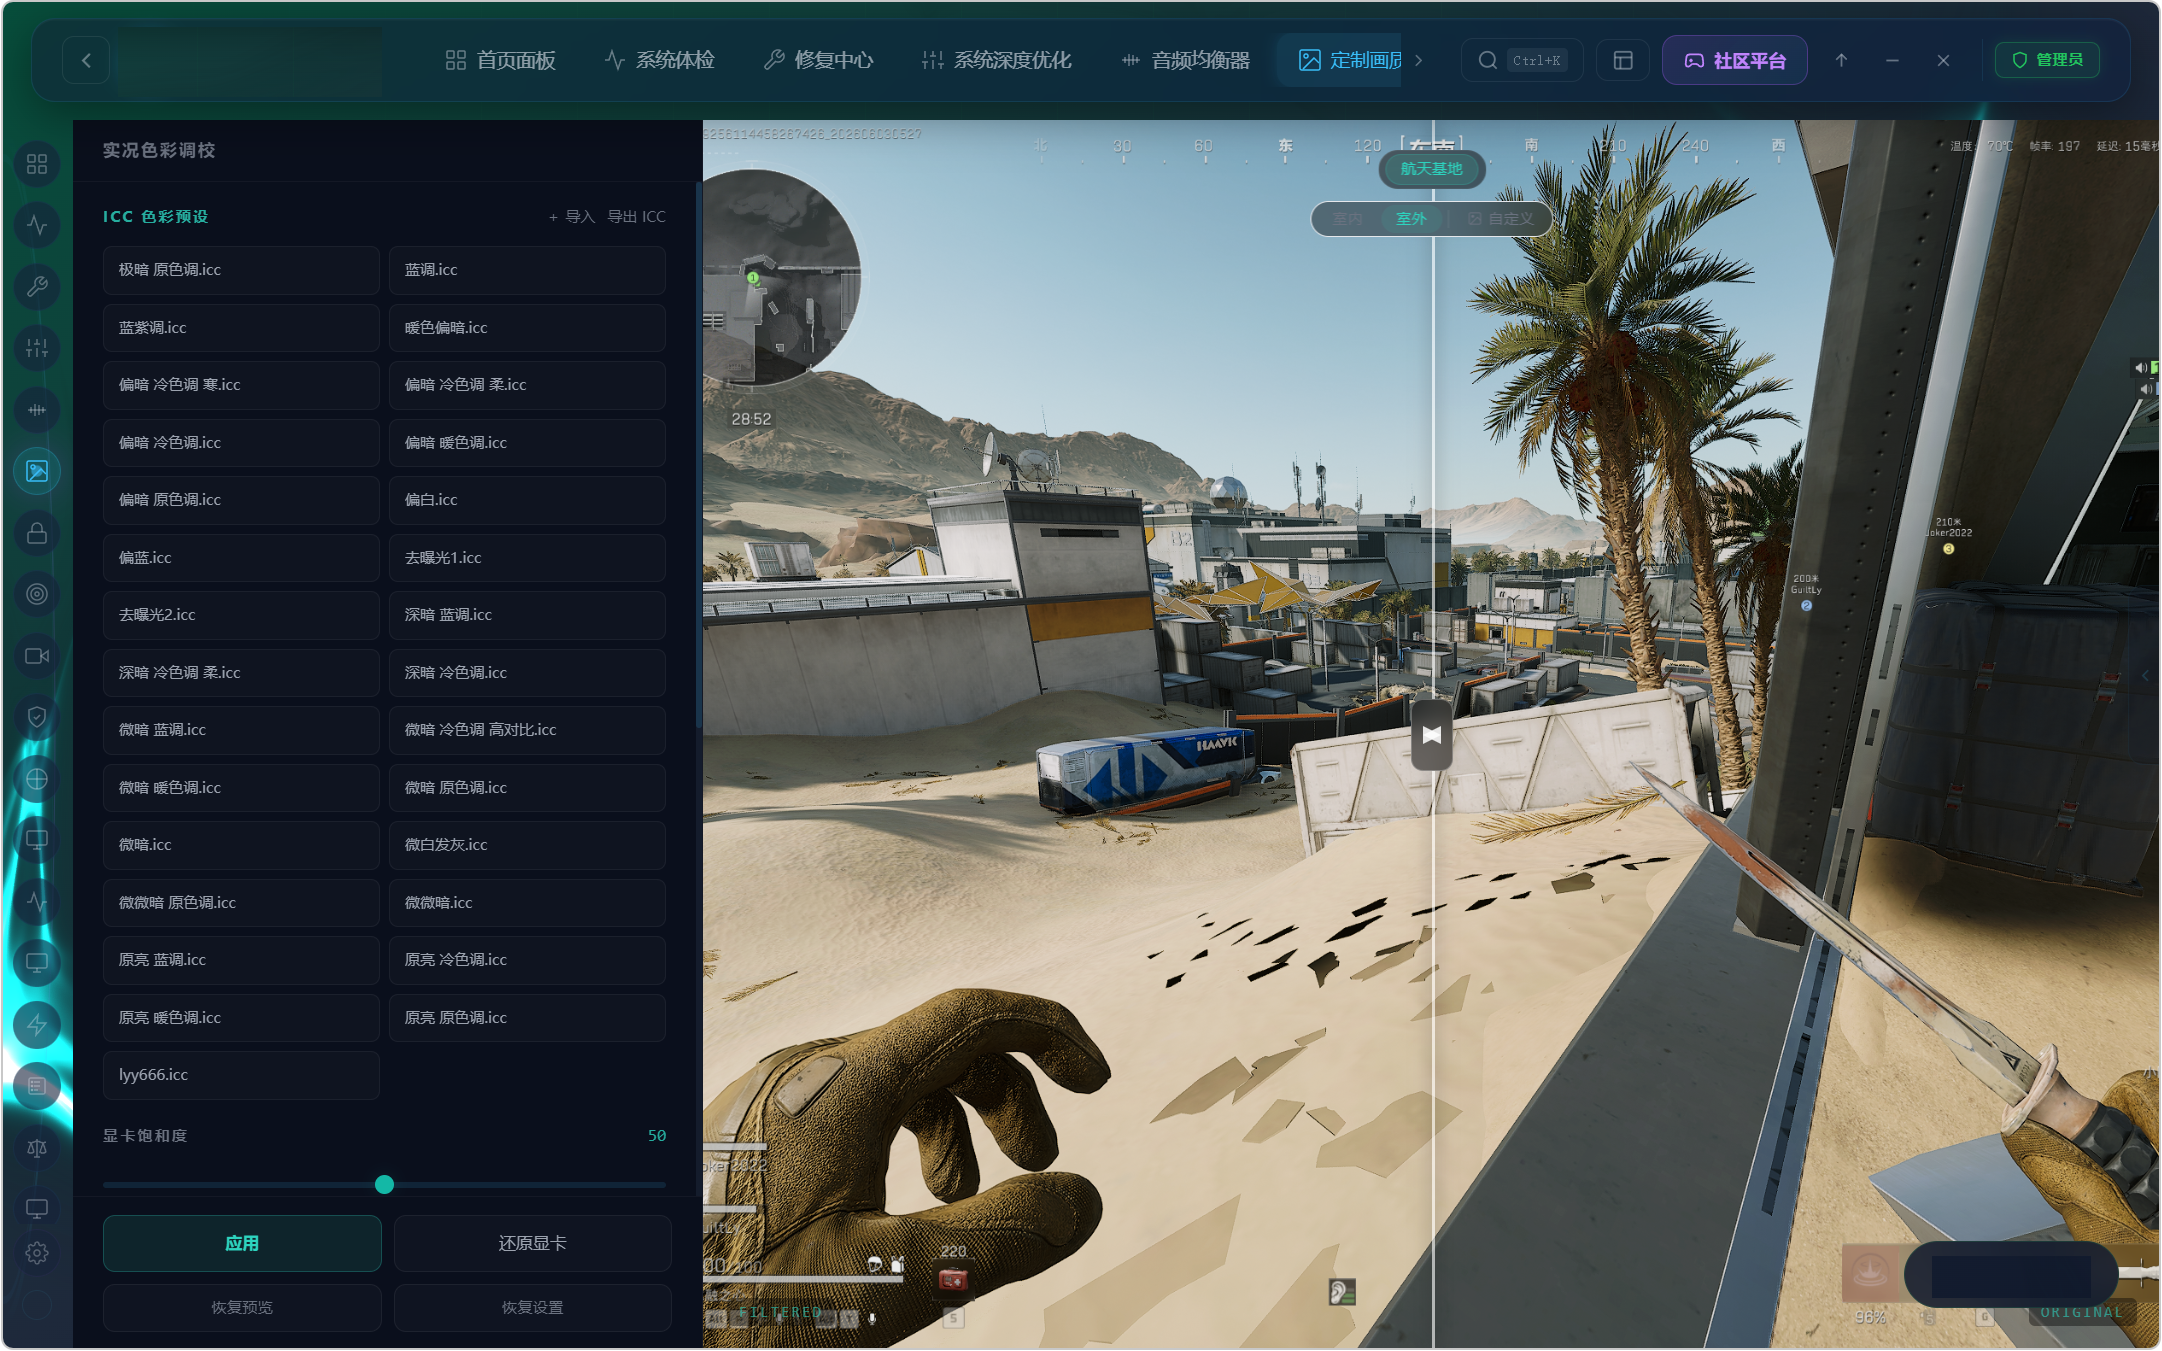Screen dimensions: 2162x1351
Task: Open the 航天基地 scene selector pill
Action: click(1431, 169)
